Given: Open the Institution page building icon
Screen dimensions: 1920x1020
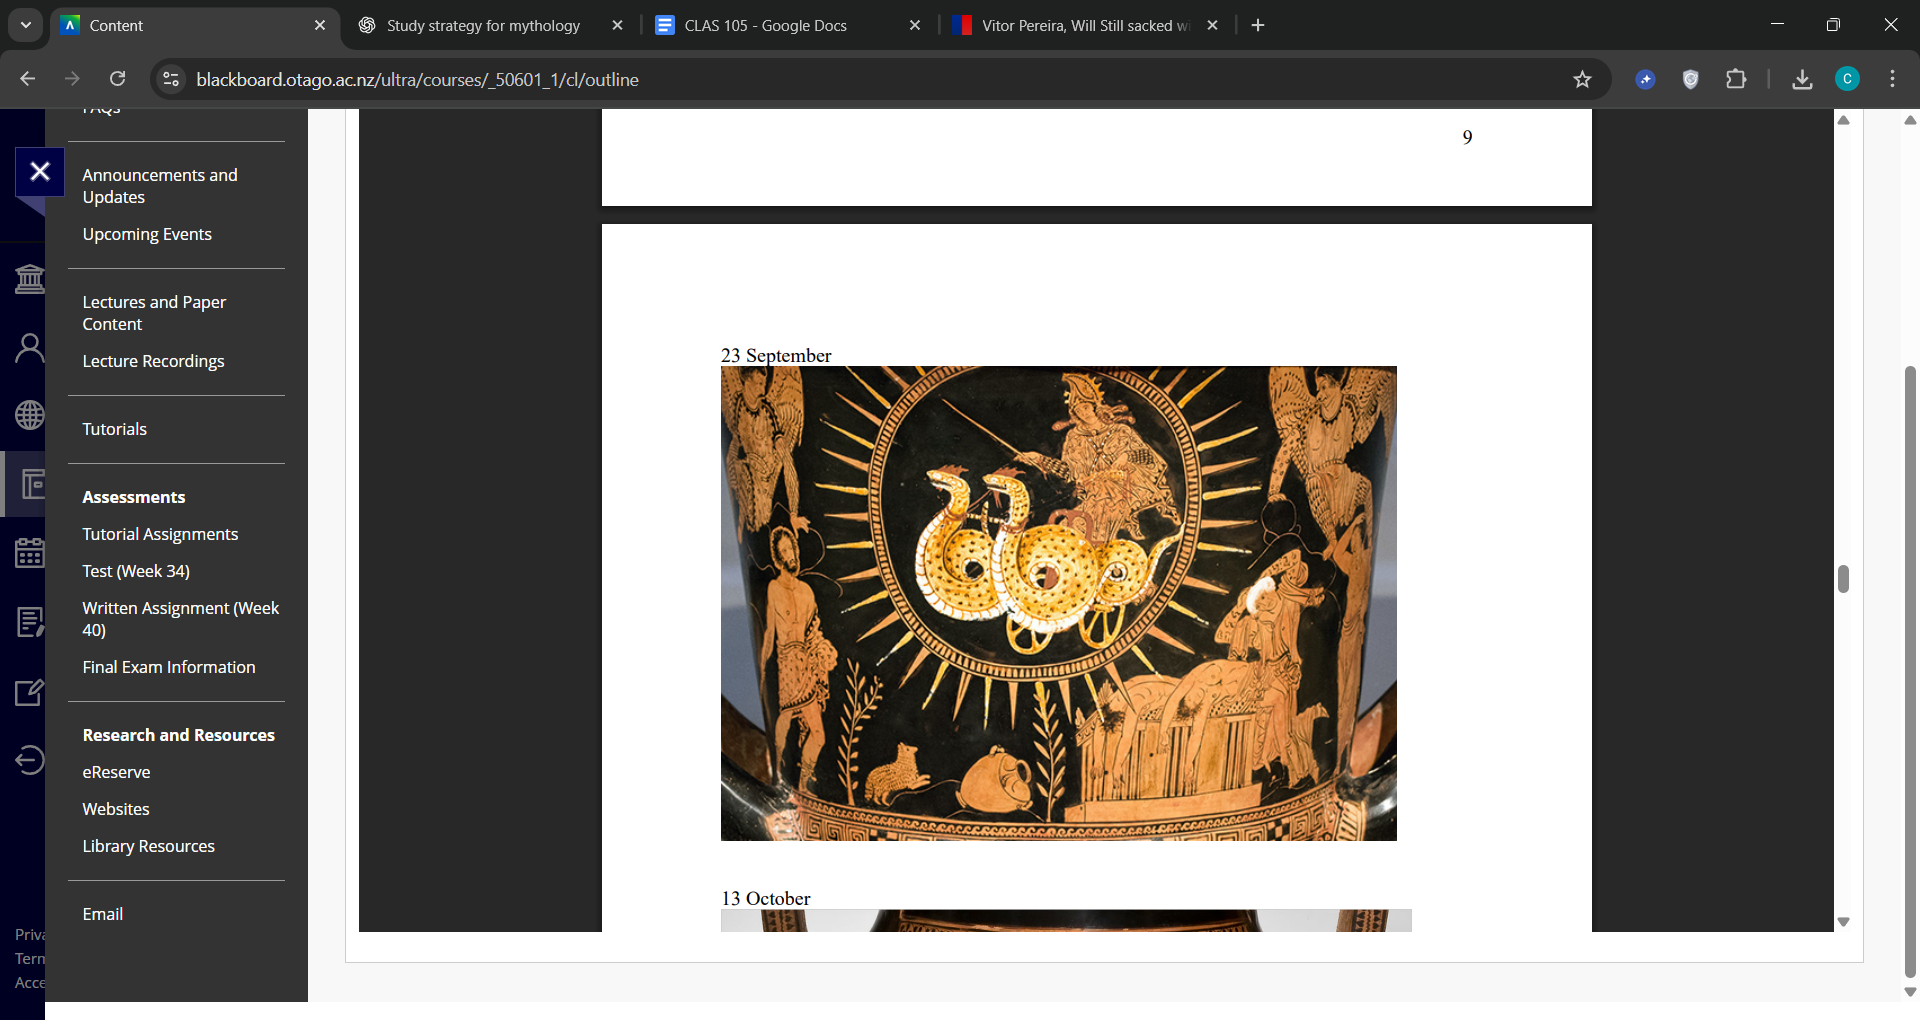Looking at the screenshot, I should pyautogui.click(x=30, y=279).
